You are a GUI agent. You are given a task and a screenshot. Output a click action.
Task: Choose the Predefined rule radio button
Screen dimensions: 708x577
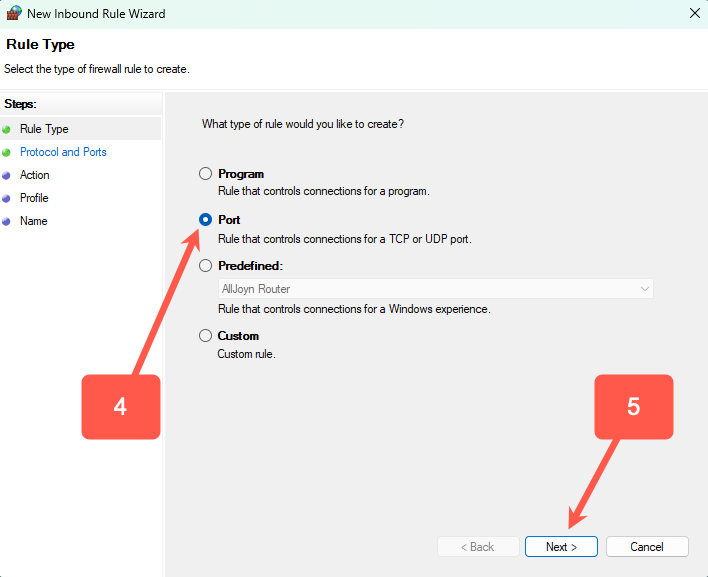[x=206, y=266]
